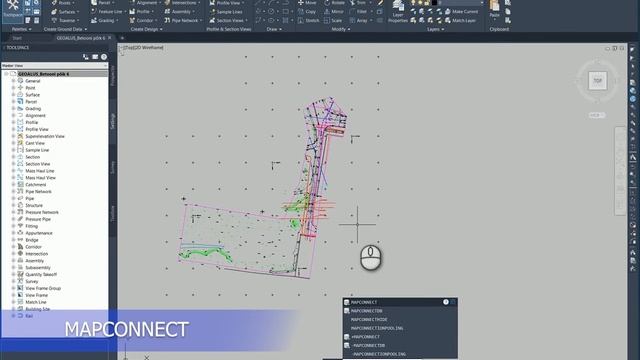Add a new drawing tab

pyautogui.click(x=122, y=38)
